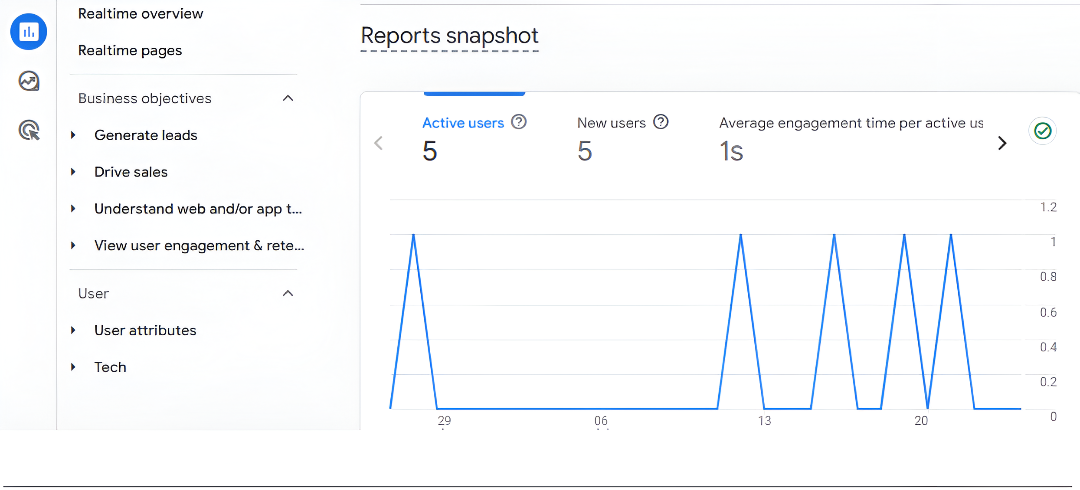The height and width of the screenshot is (490, 1080).
Task: Open the Advertising icon in the rail
Action: [x=29, y=130]
